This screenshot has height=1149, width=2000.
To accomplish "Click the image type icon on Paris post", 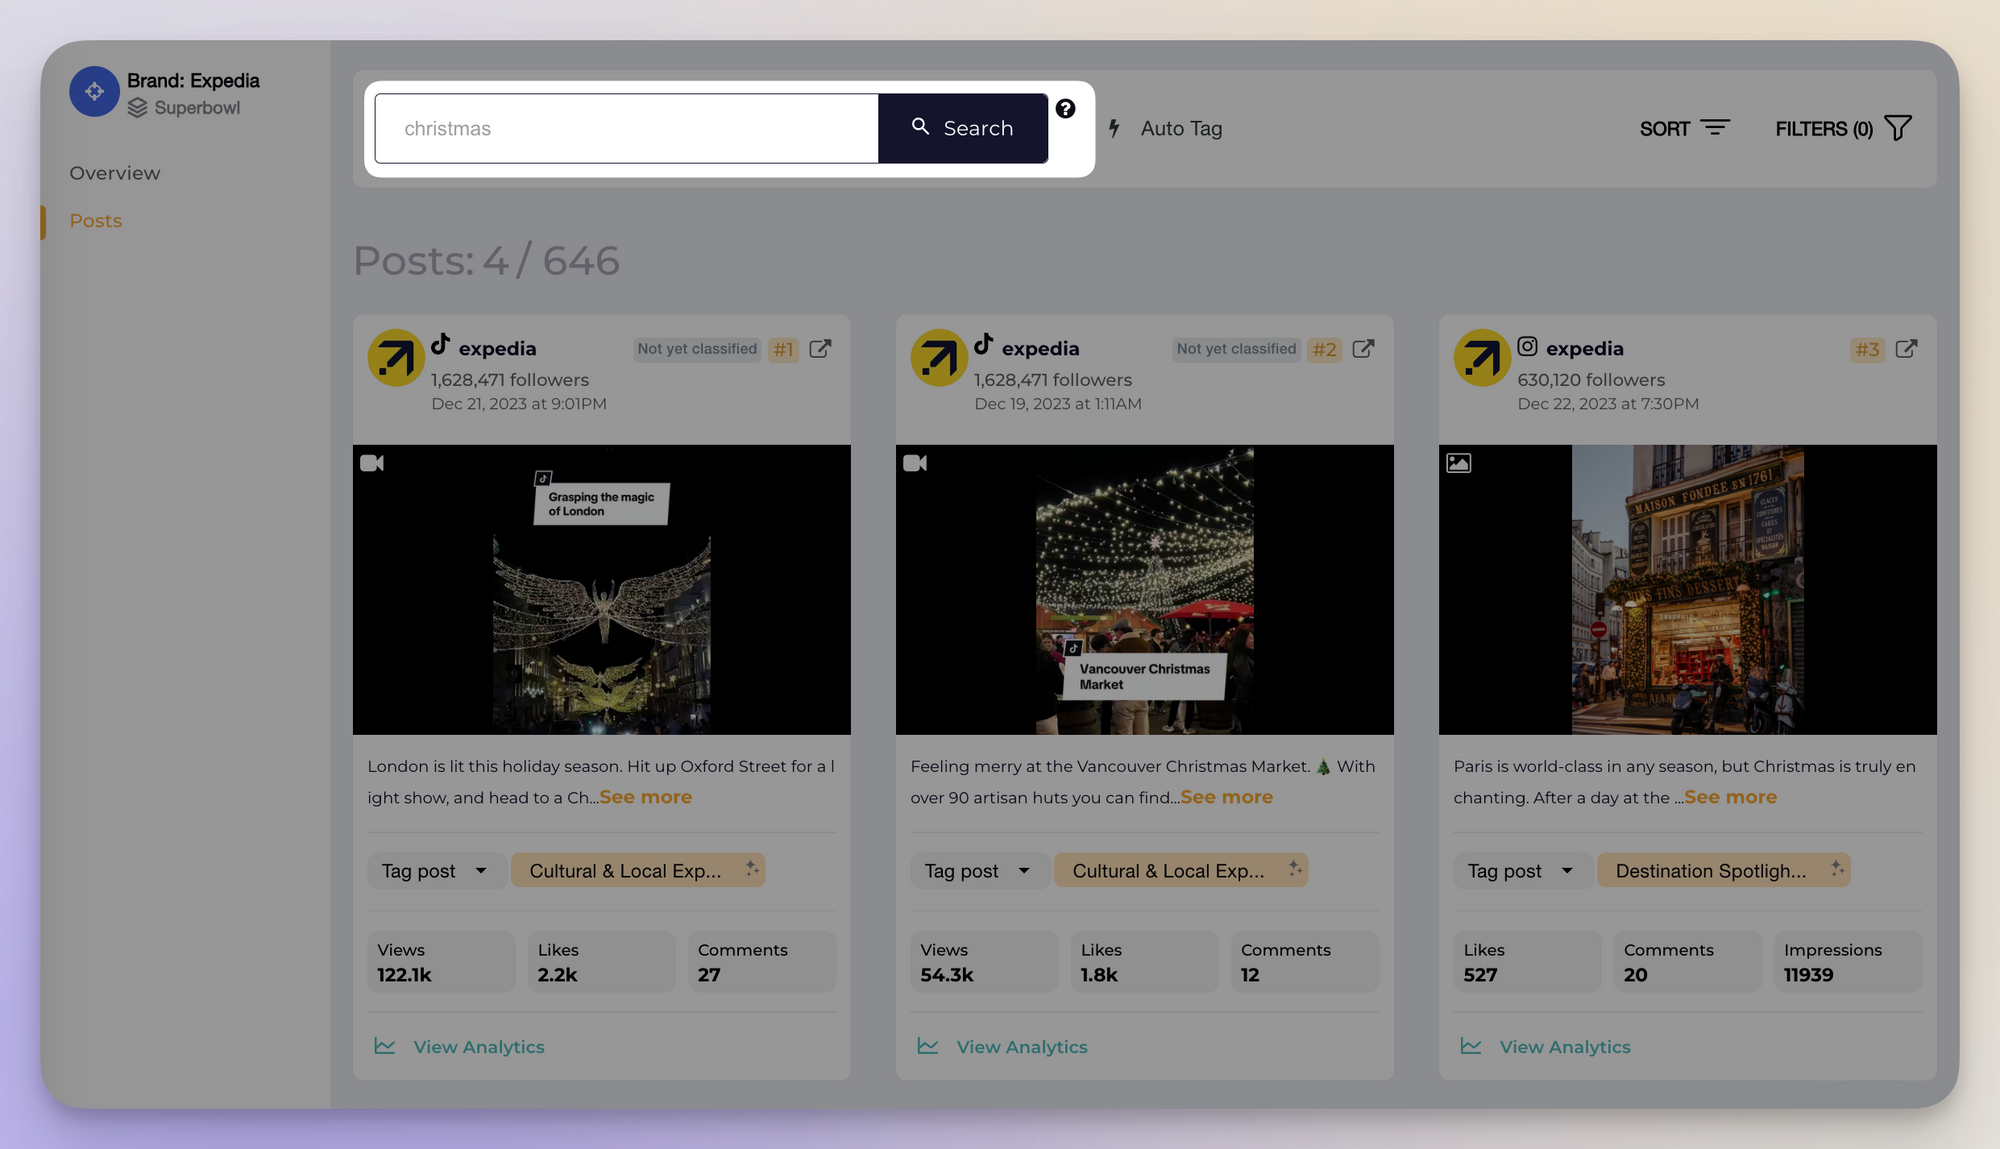I will tap(1459, 463).
